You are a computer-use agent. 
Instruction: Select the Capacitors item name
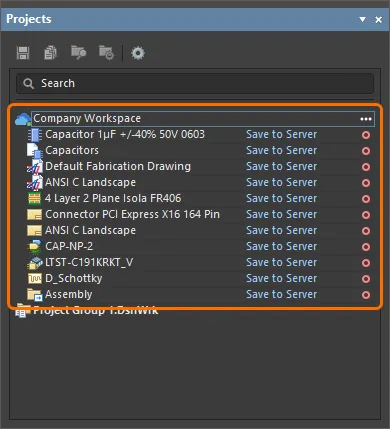(72, 150)
